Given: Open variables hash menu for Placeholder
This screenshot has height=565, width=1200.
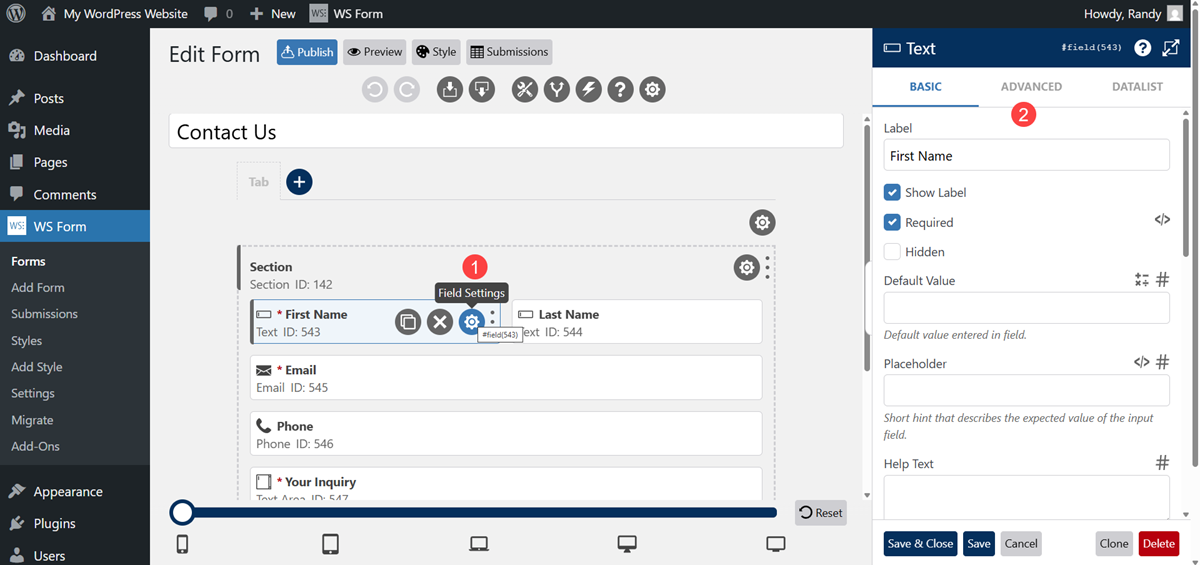Looking at the screenshot, I should (1162, 363).
